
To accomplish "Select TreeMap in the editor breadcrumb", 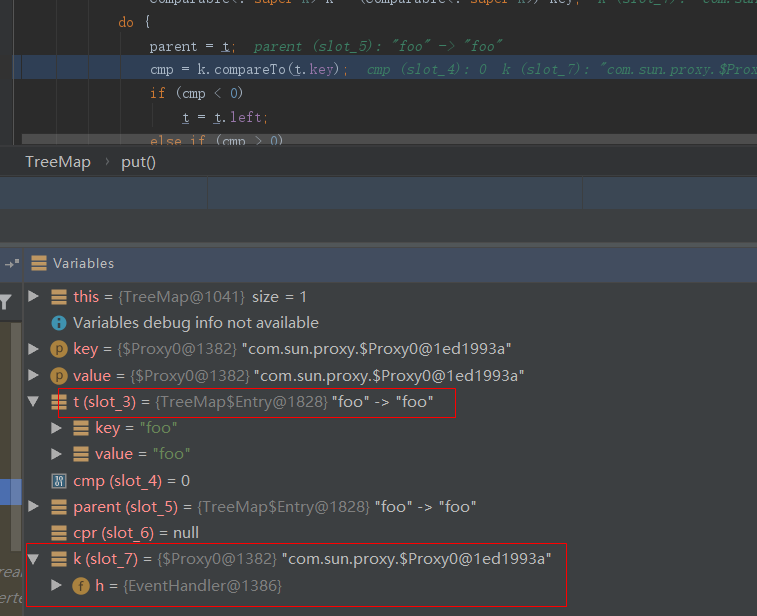I will (58, 162).
